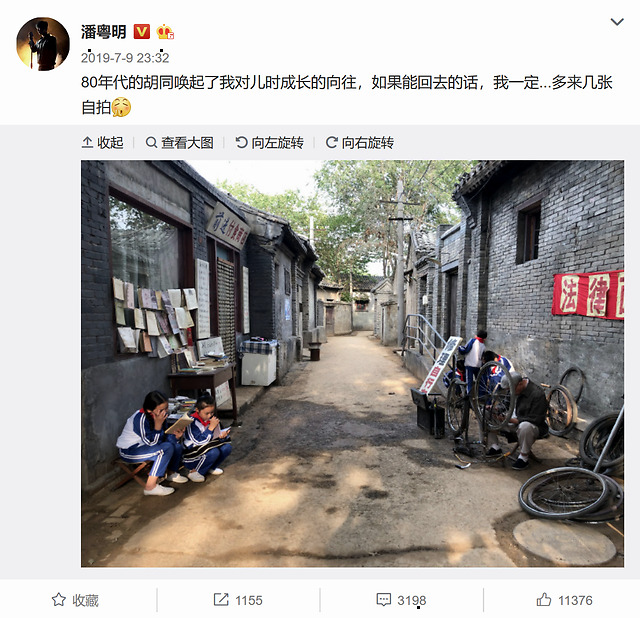Image resolution: width=640 pixels, height=618 pixels.
Task: Click the upward arrow collapse icon
Action: [87, 142]
